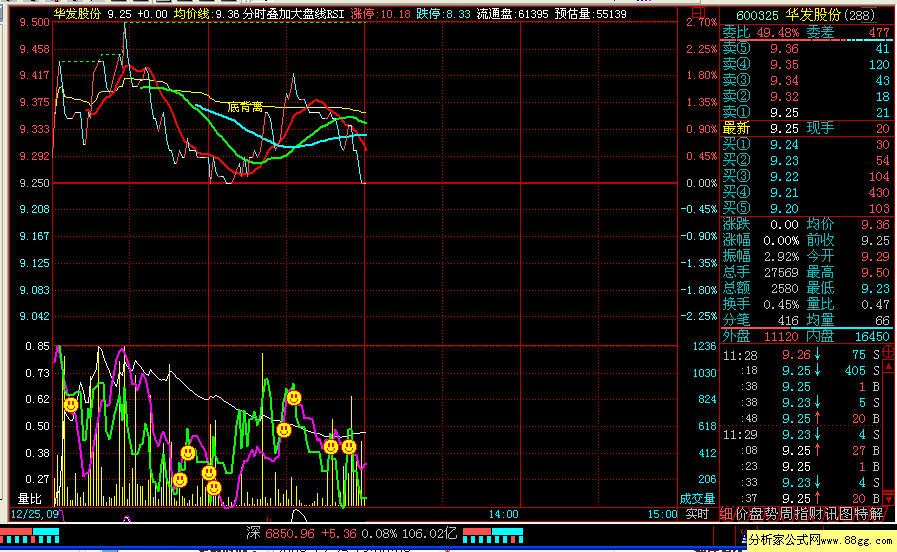Click the rightmost smiley marker in the indicator panel
The width and height of the screenshot is (897, 552).
pyautogui.click(x=349, y=446)
